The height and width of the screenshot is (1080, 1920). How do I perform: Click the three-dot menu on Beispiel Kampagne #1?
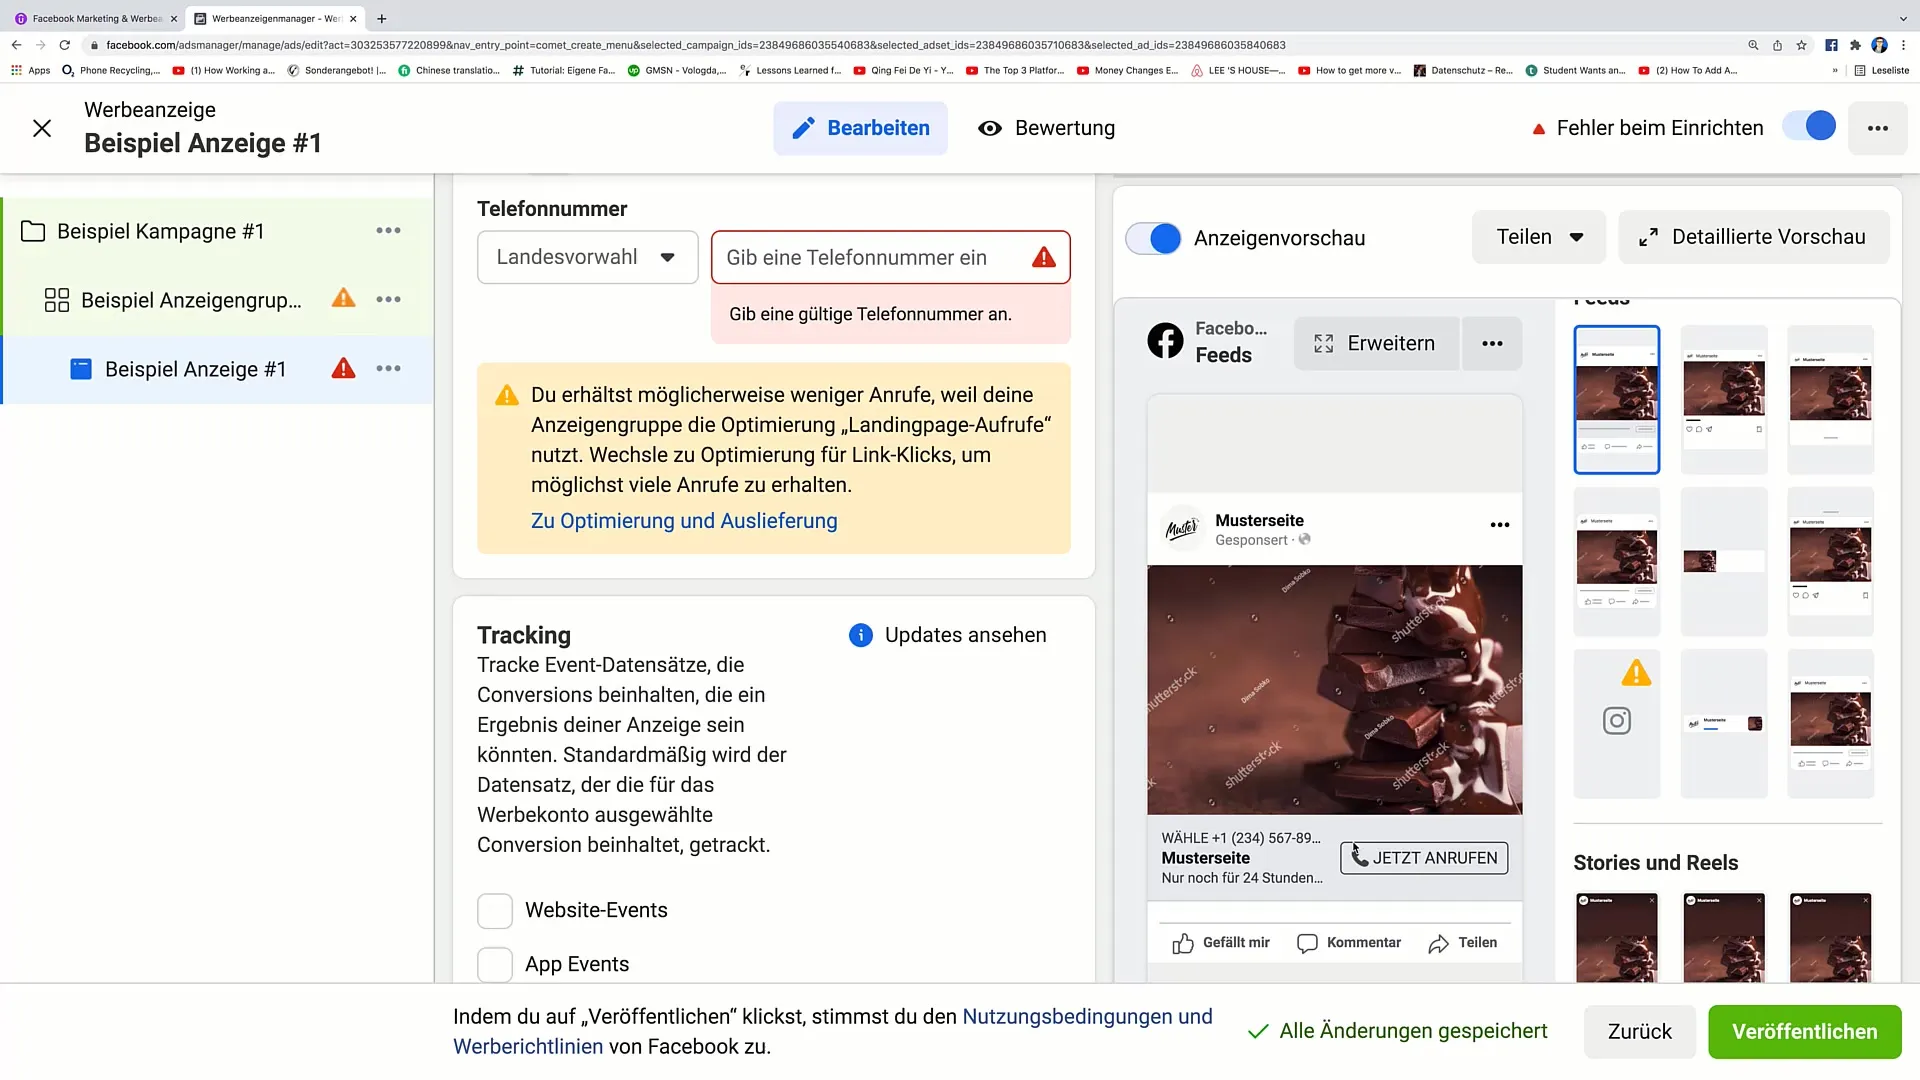point(388,231)
